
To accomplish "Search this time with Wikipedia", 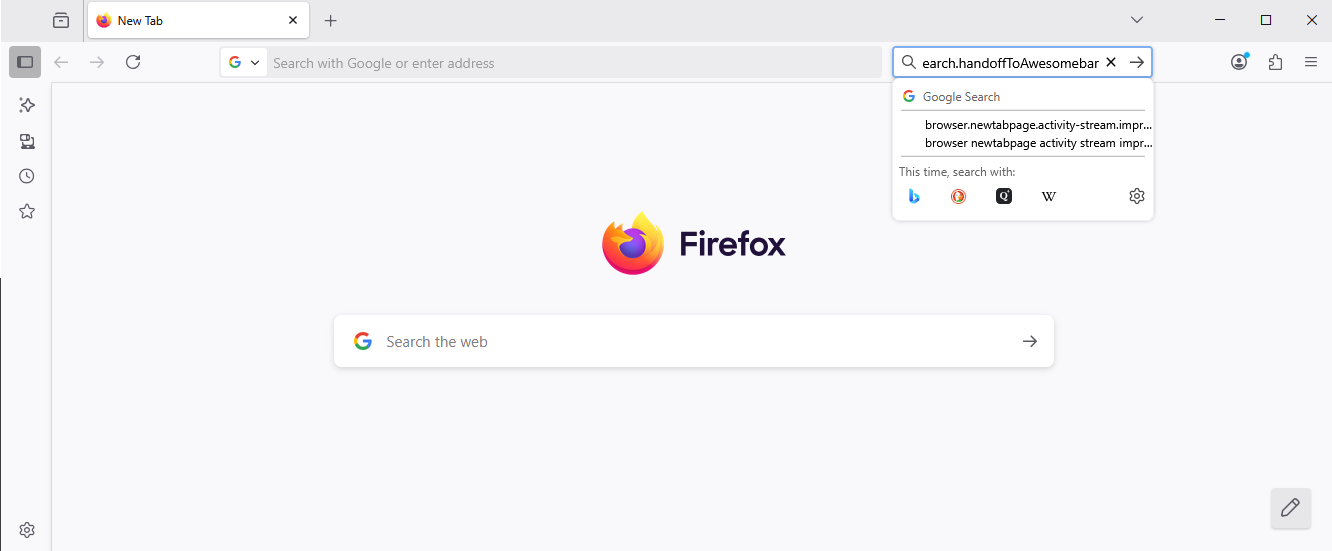I will pos(1048,196).
